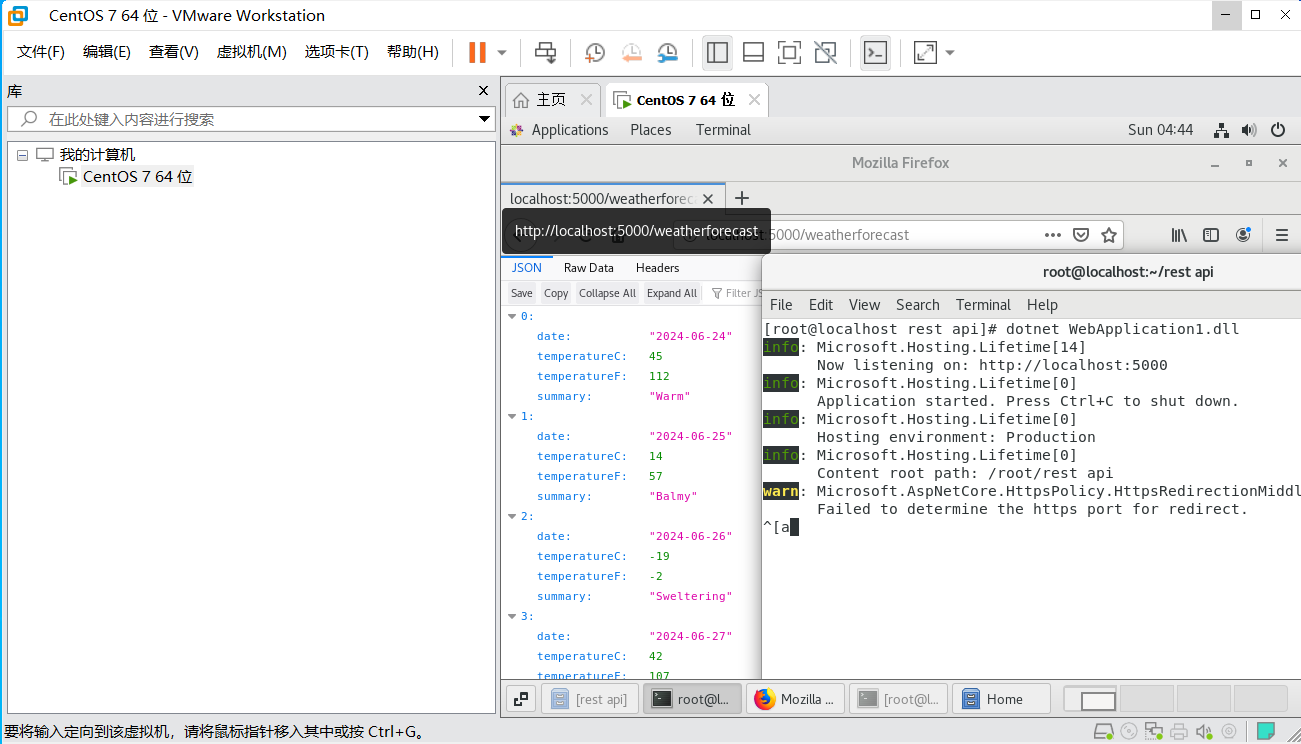Click the Save button in JSON viewer

(x=521, y=292)
